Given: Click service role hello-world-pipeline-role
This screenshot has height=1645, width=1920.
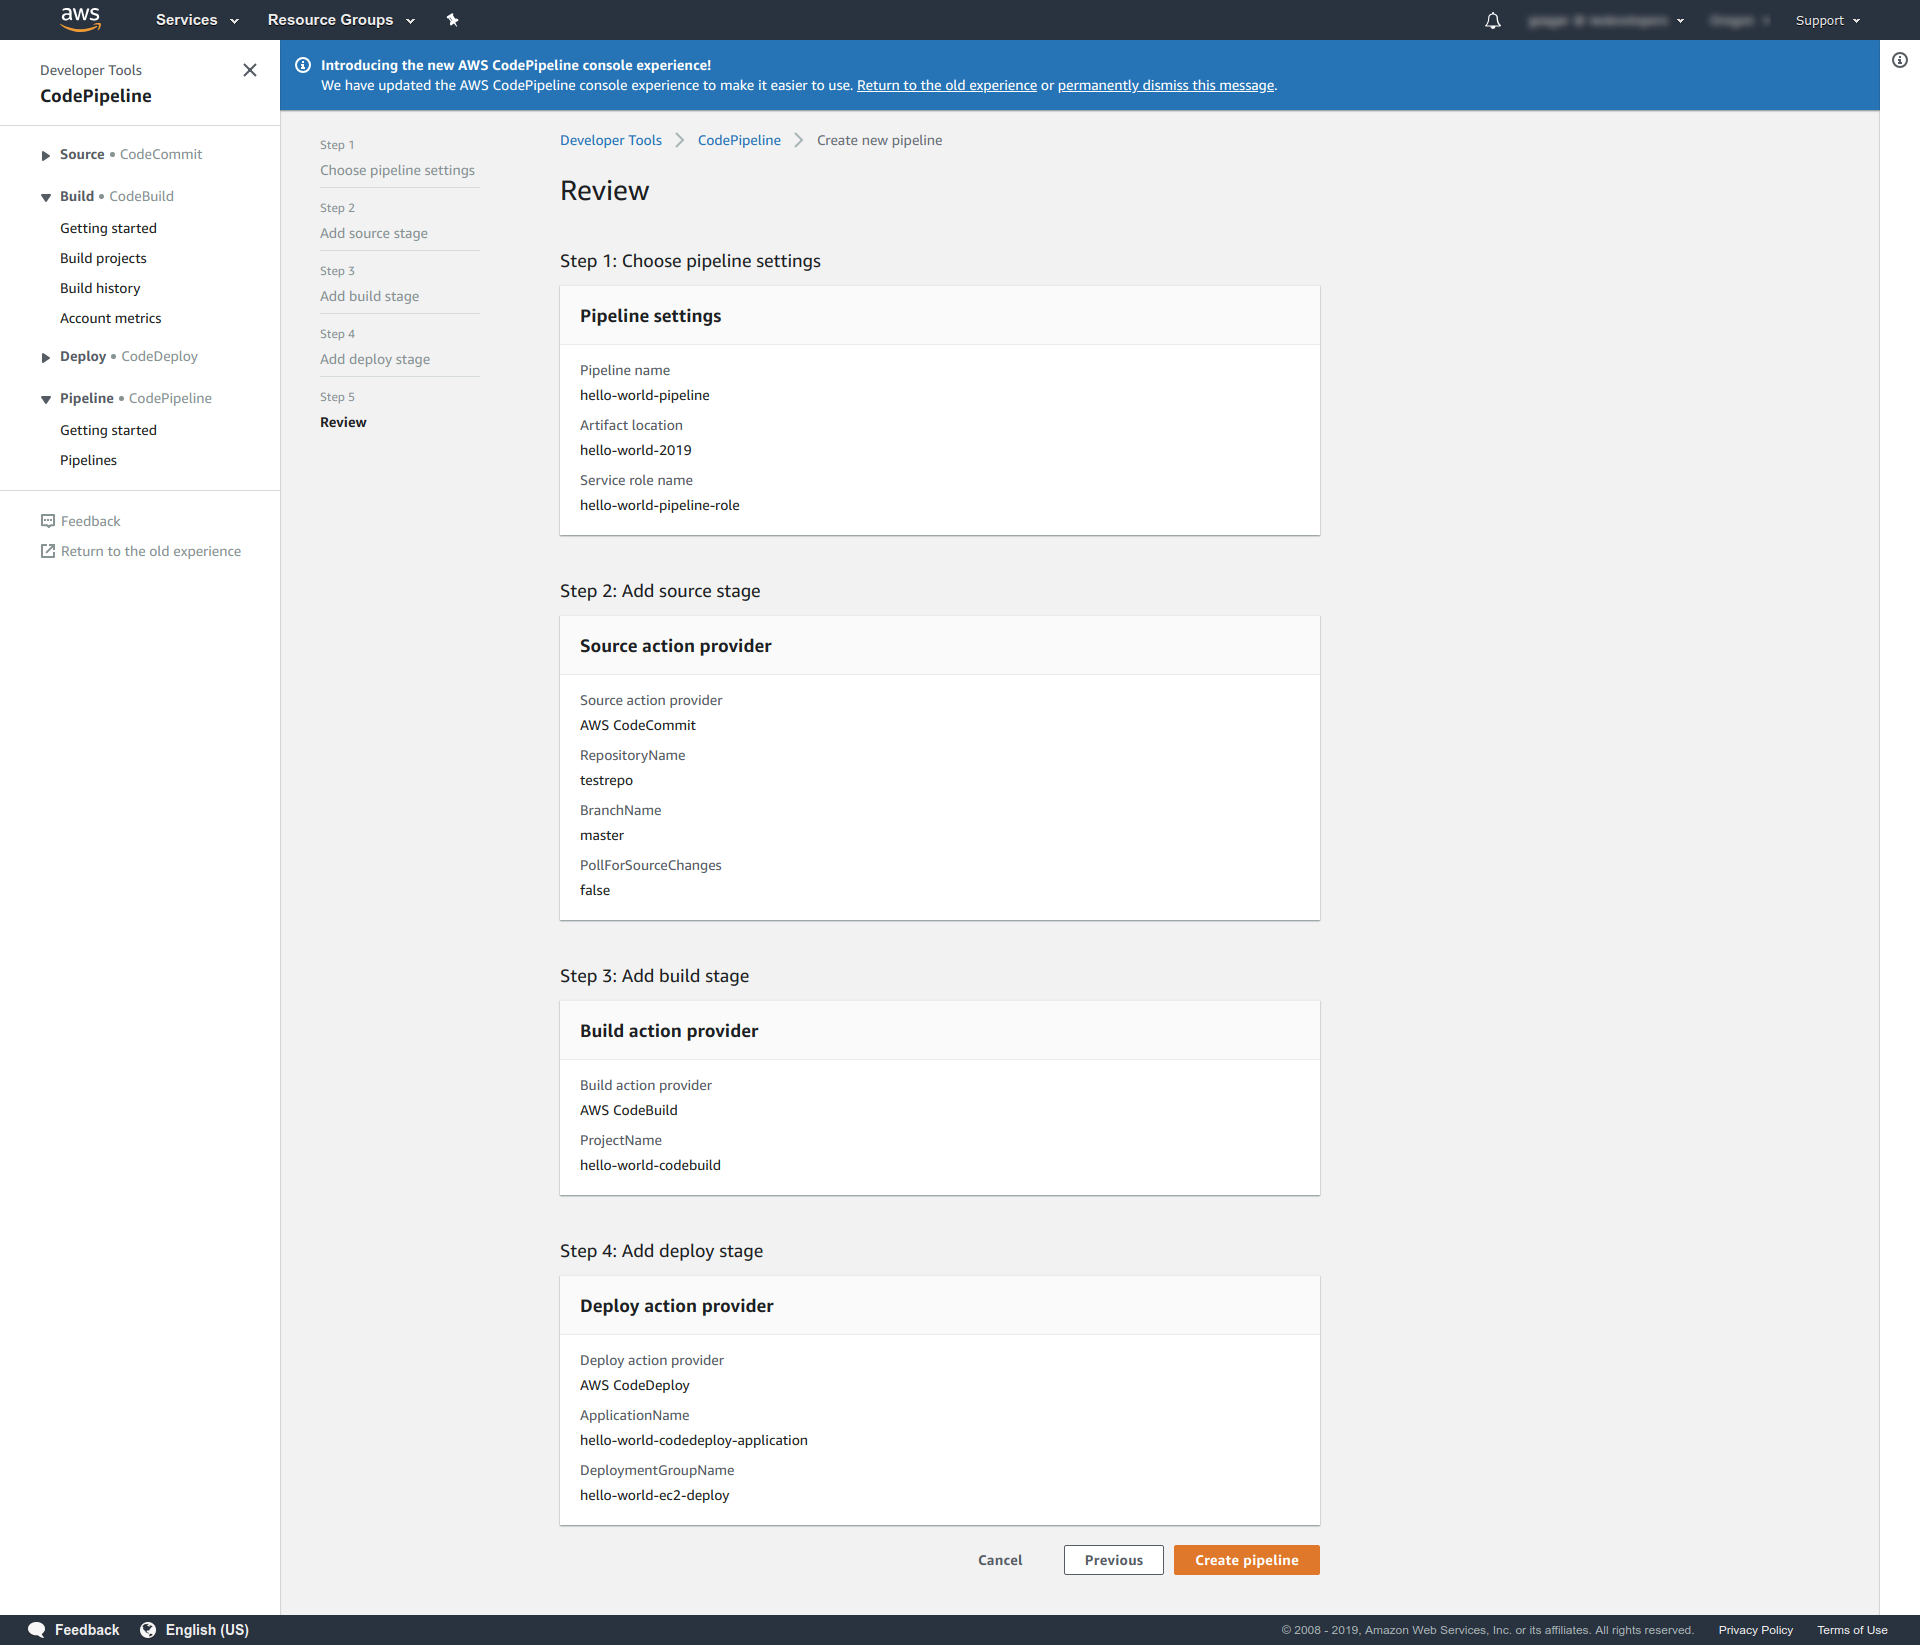Looking at the screenshot, I should 660,505.
